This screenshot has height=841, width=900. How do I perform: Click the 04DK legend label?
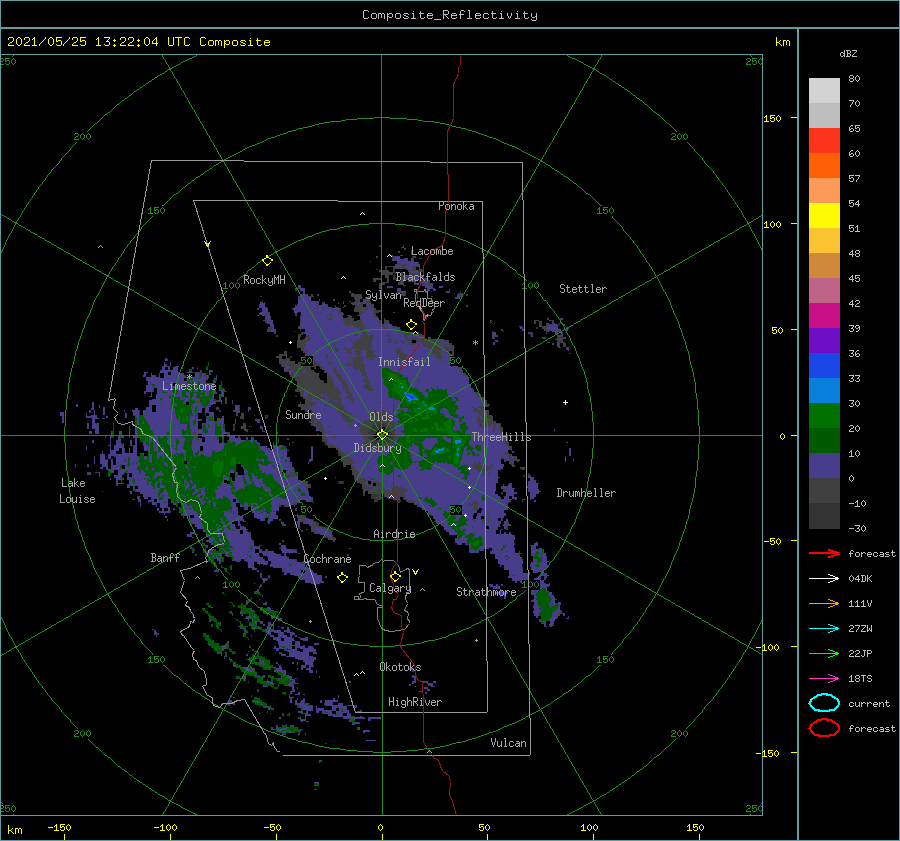pyautogui.click(x=860, y=579)
